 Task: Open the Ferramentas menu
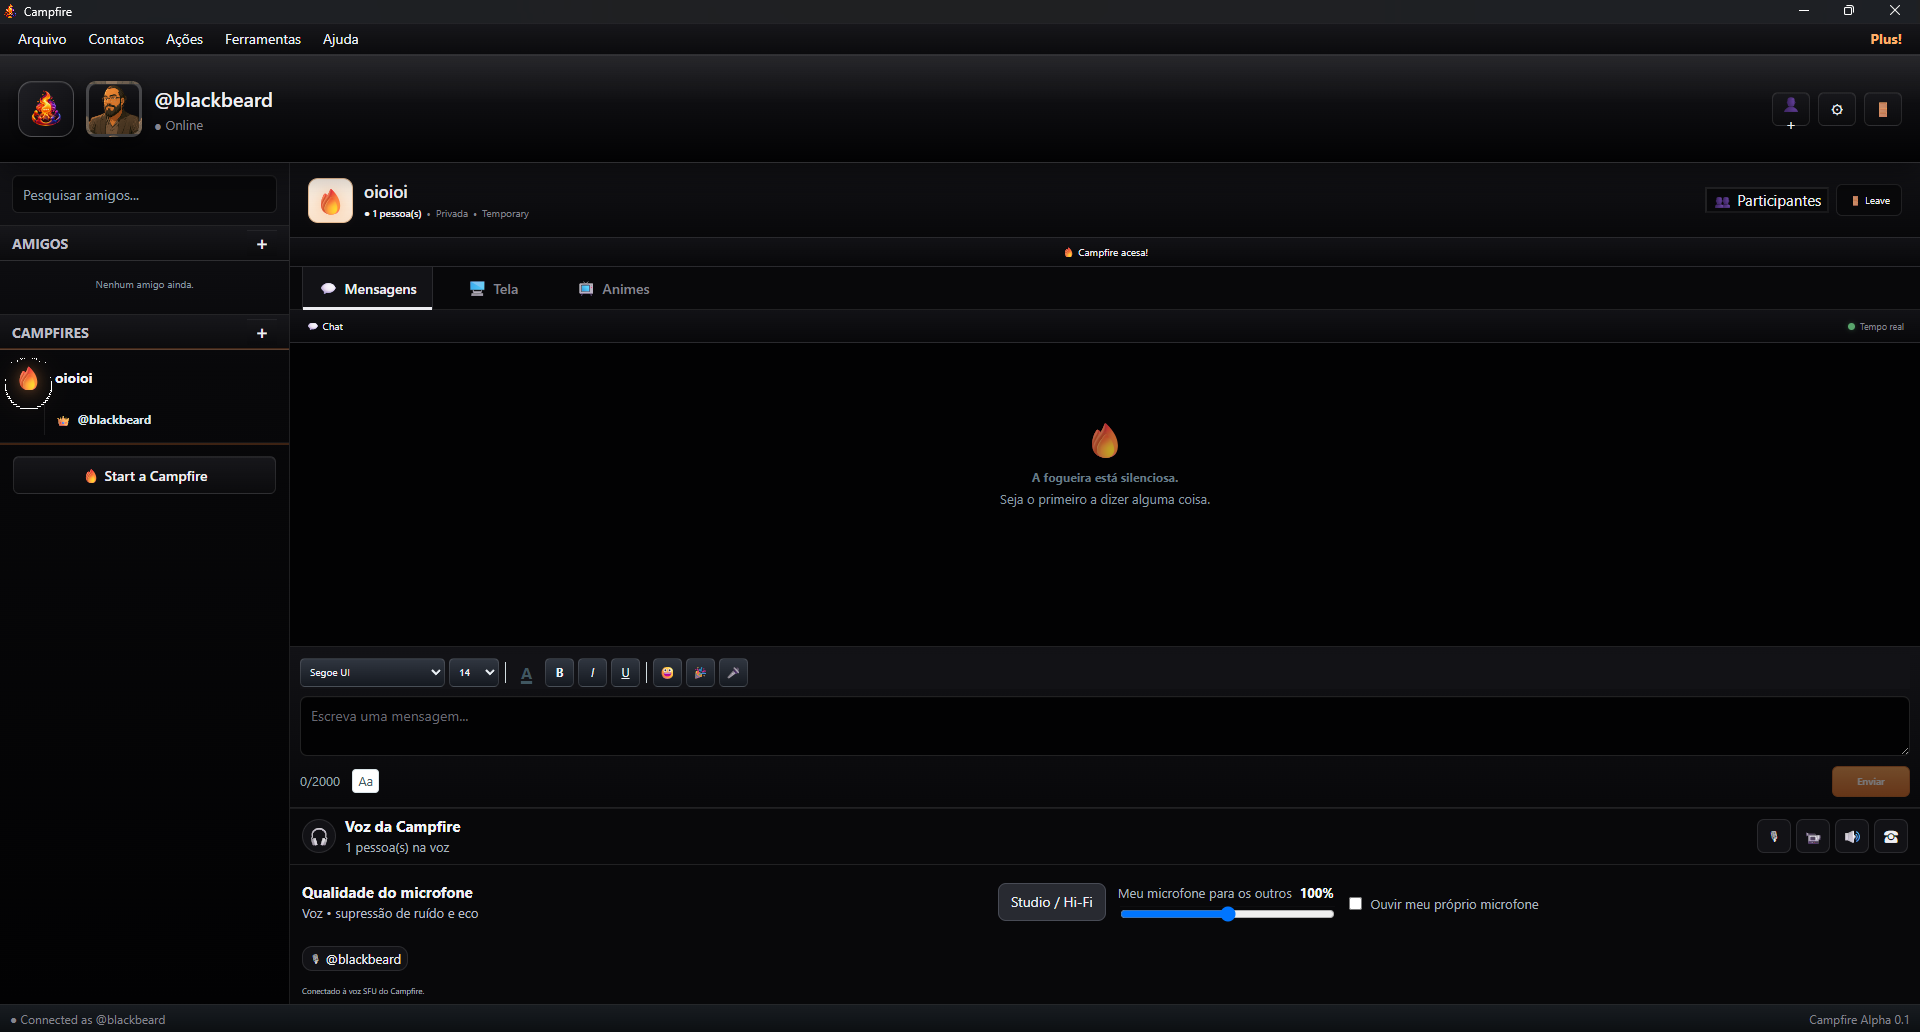(x=263, y=39)
